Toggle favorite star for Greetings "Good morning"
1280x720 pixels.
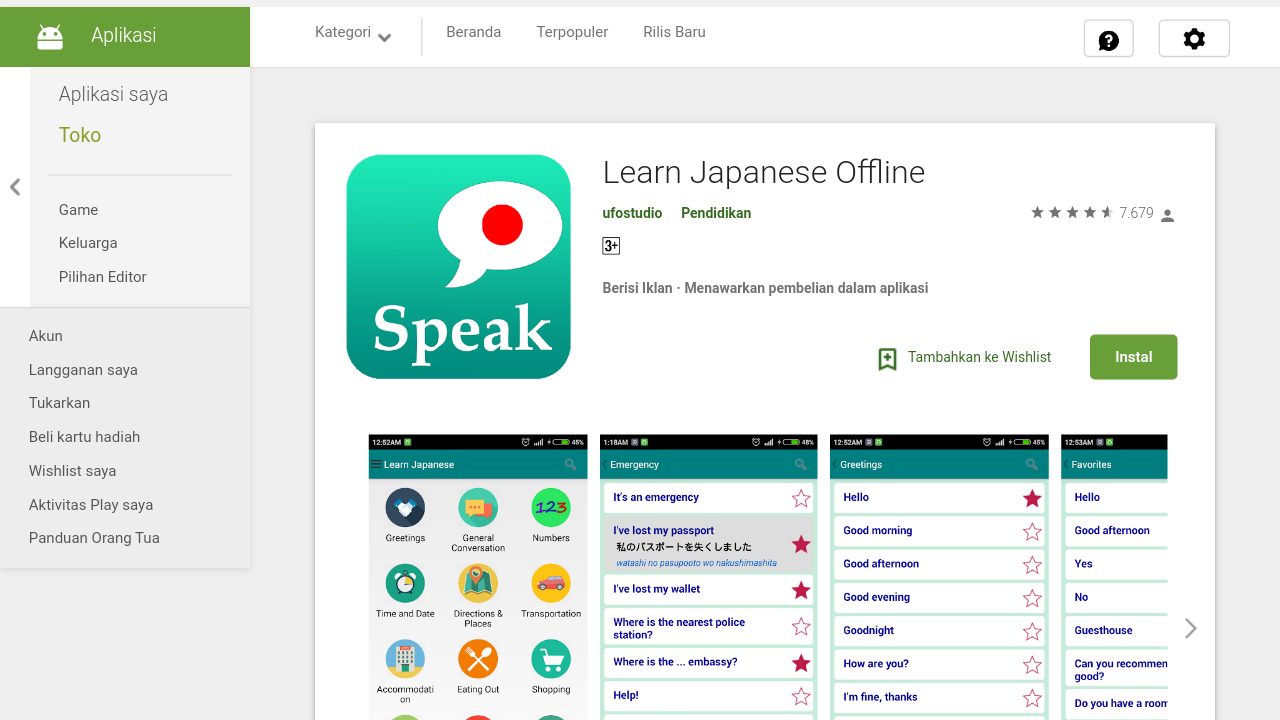pos(1032,532)
